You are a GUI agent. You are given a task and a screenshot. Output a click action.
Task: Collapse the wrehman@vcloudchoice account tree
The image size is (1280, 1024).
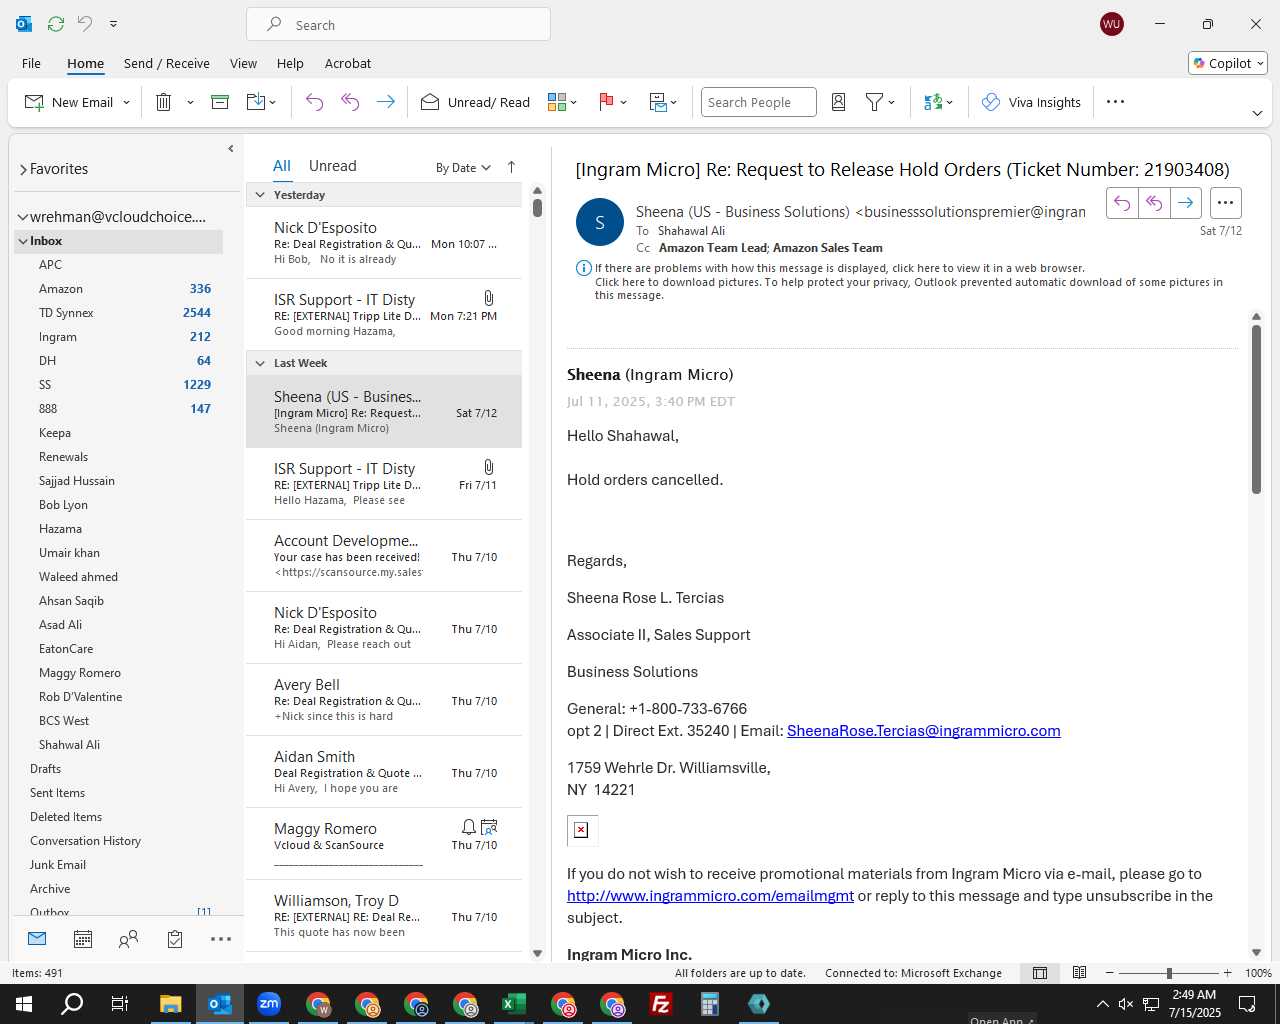(22, 217)
